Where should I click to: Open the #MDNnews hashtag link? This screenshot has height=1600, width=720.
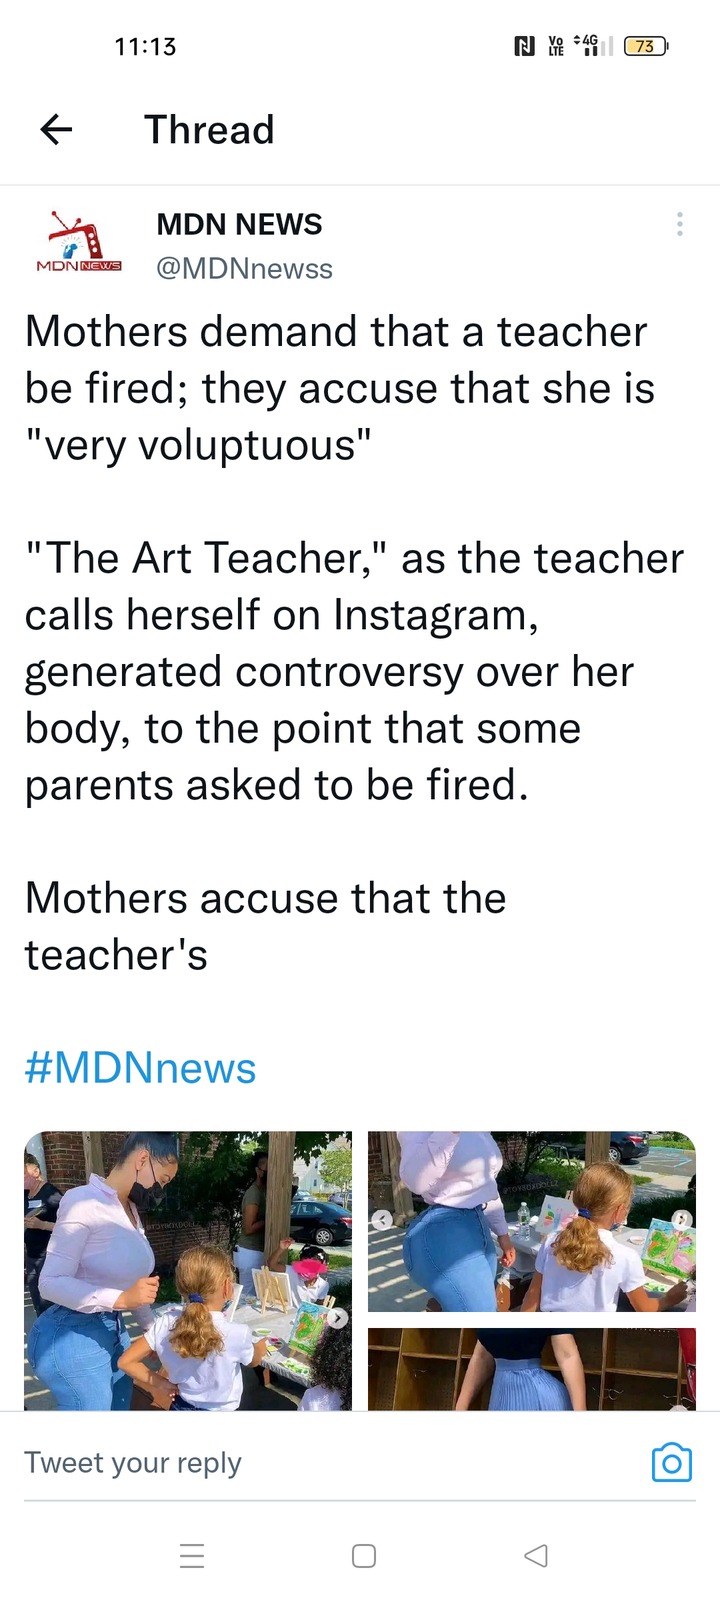140,1068
